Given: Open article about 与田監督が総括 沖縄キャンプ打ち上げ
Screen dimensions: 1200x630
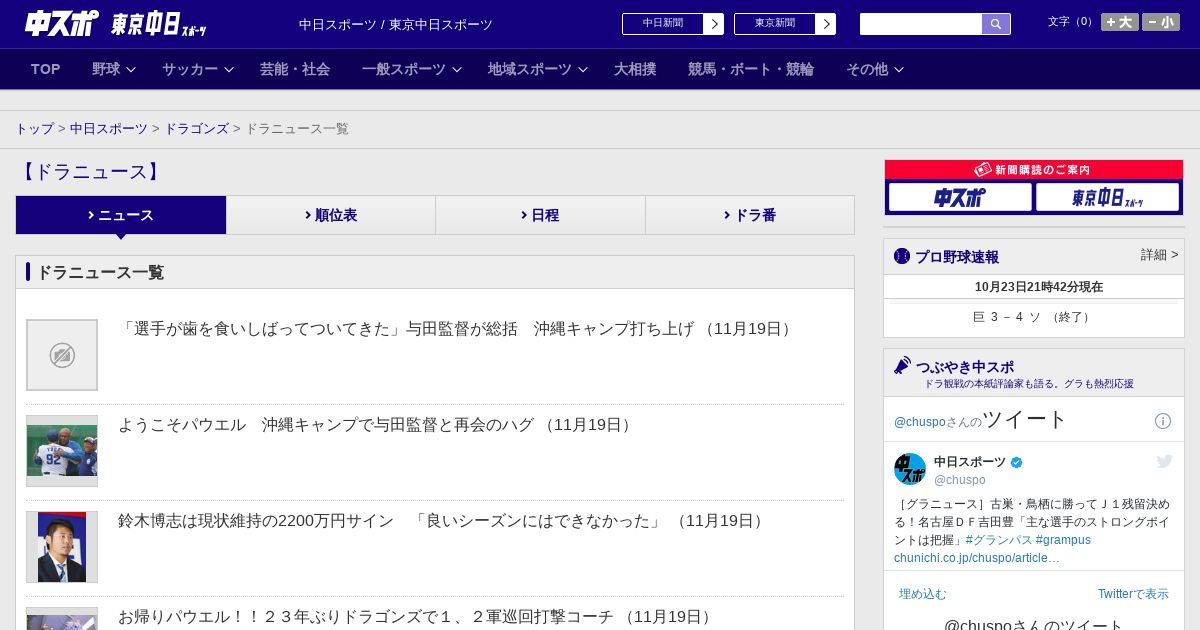Looking at the screenshot, I should [x=457, y=329].
